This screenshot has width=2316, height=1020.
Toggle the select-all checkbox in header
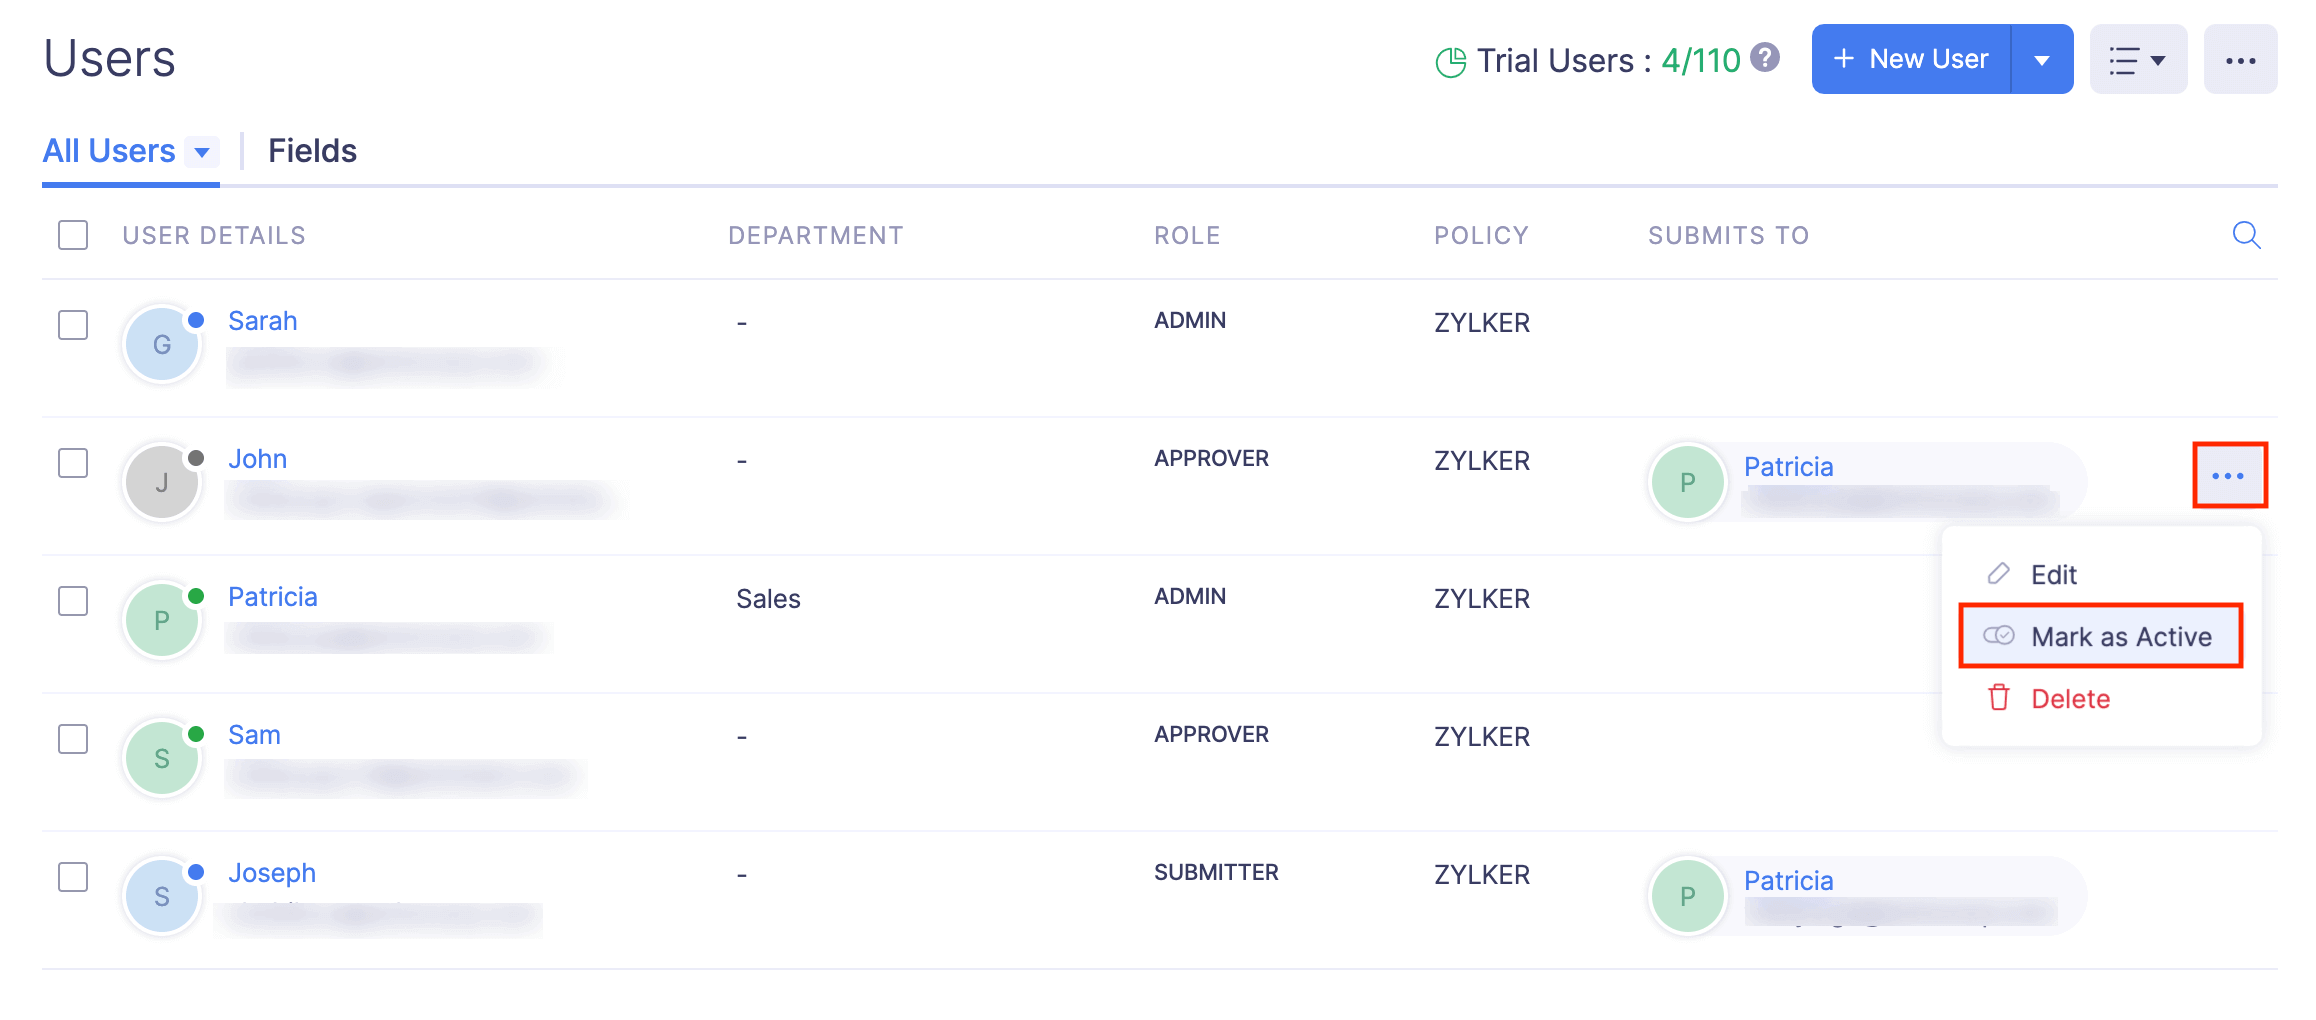(73, 235)
